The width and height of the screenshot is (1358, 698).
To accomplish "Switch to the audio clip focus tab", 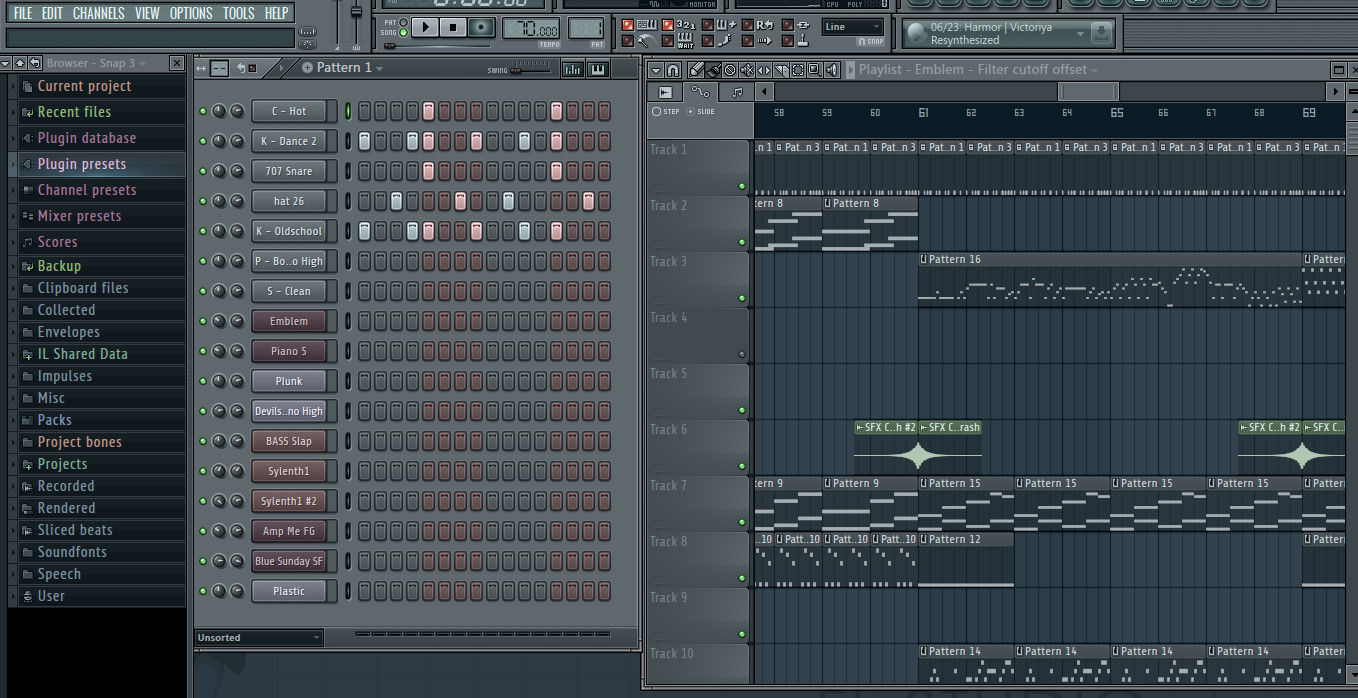I will click(x=665, y=92).
